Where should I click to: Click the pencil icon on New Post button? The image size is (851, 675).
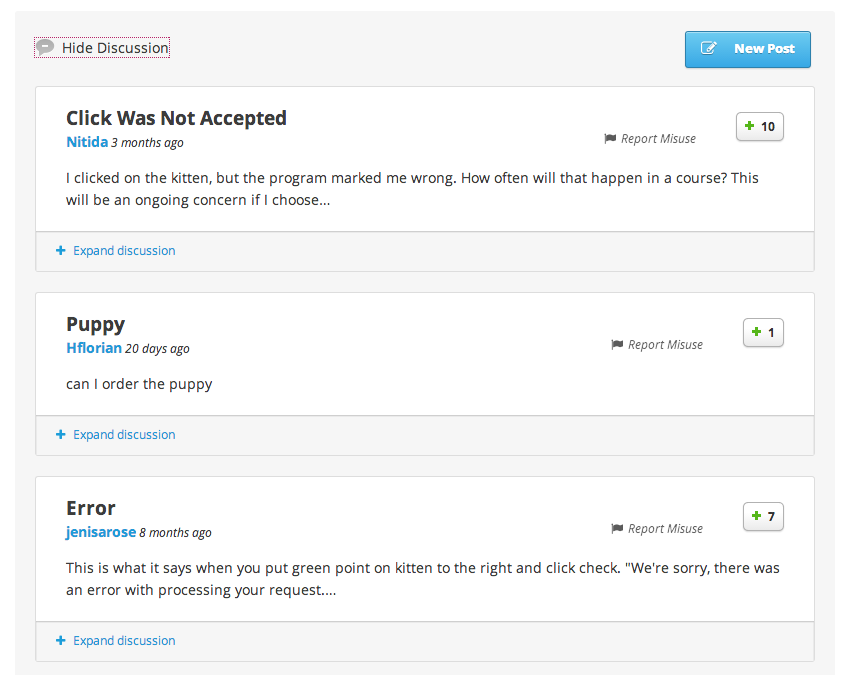pyautogui.click(x=709, y=49)
